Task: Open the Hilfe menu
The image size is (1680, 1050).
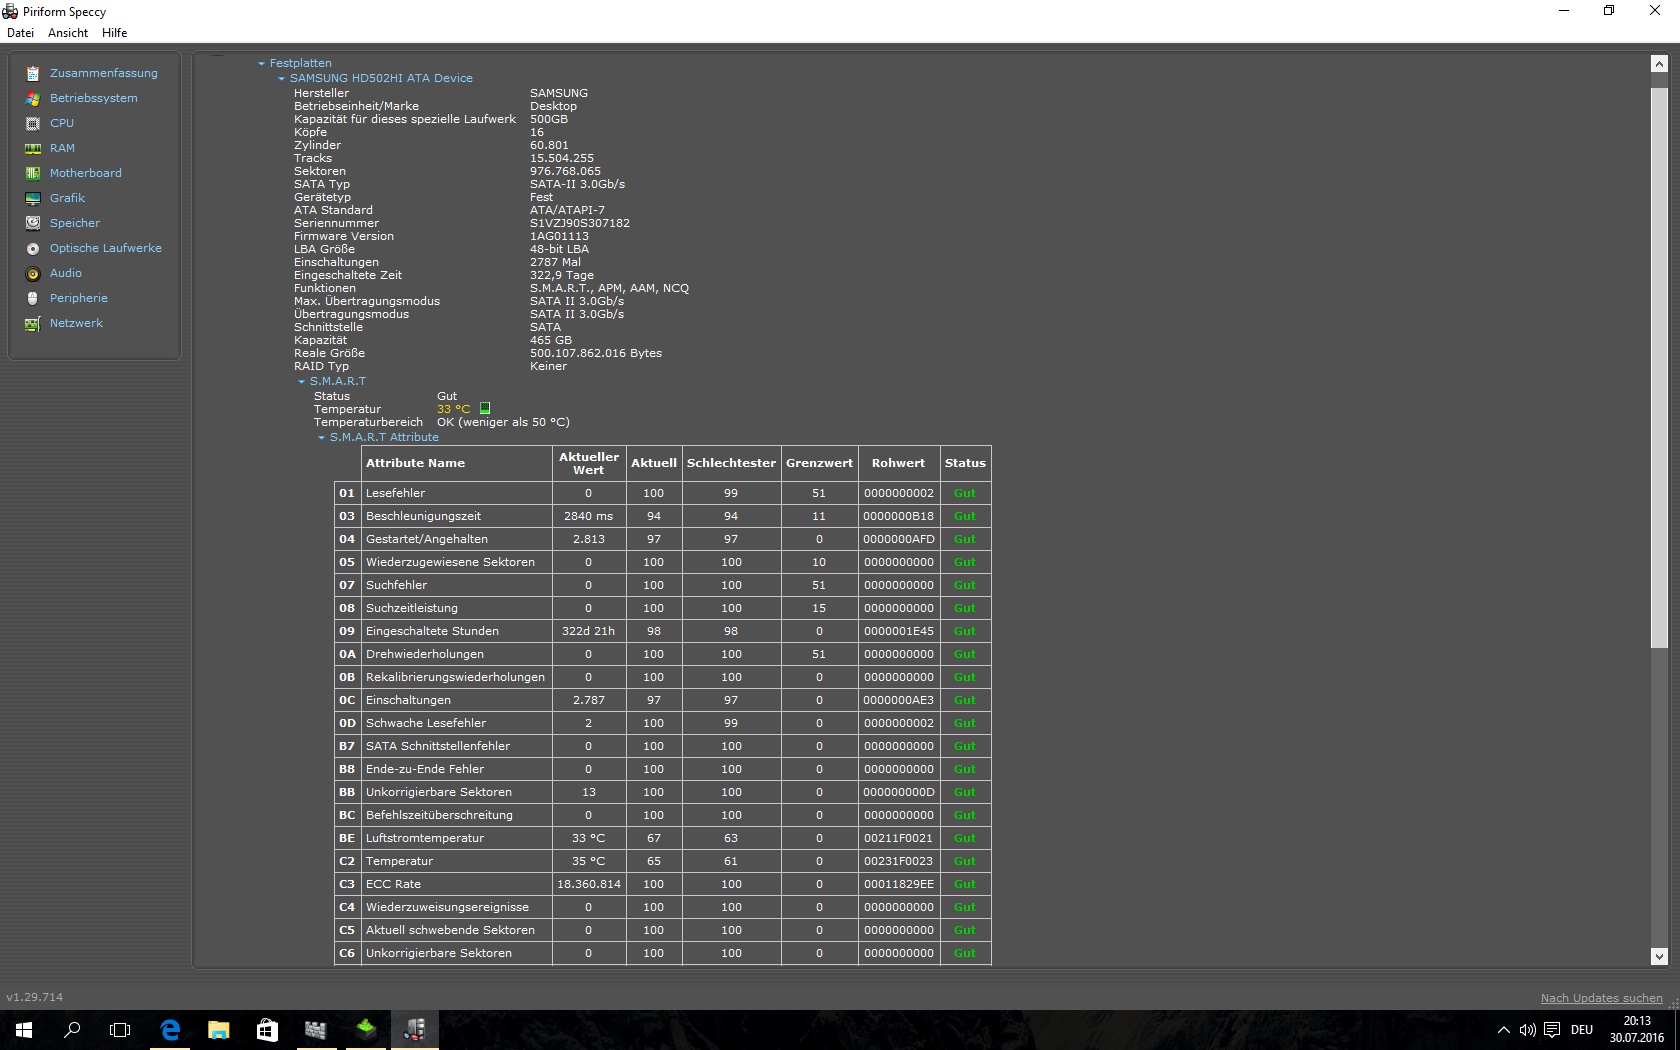Action: click(115, 33)
